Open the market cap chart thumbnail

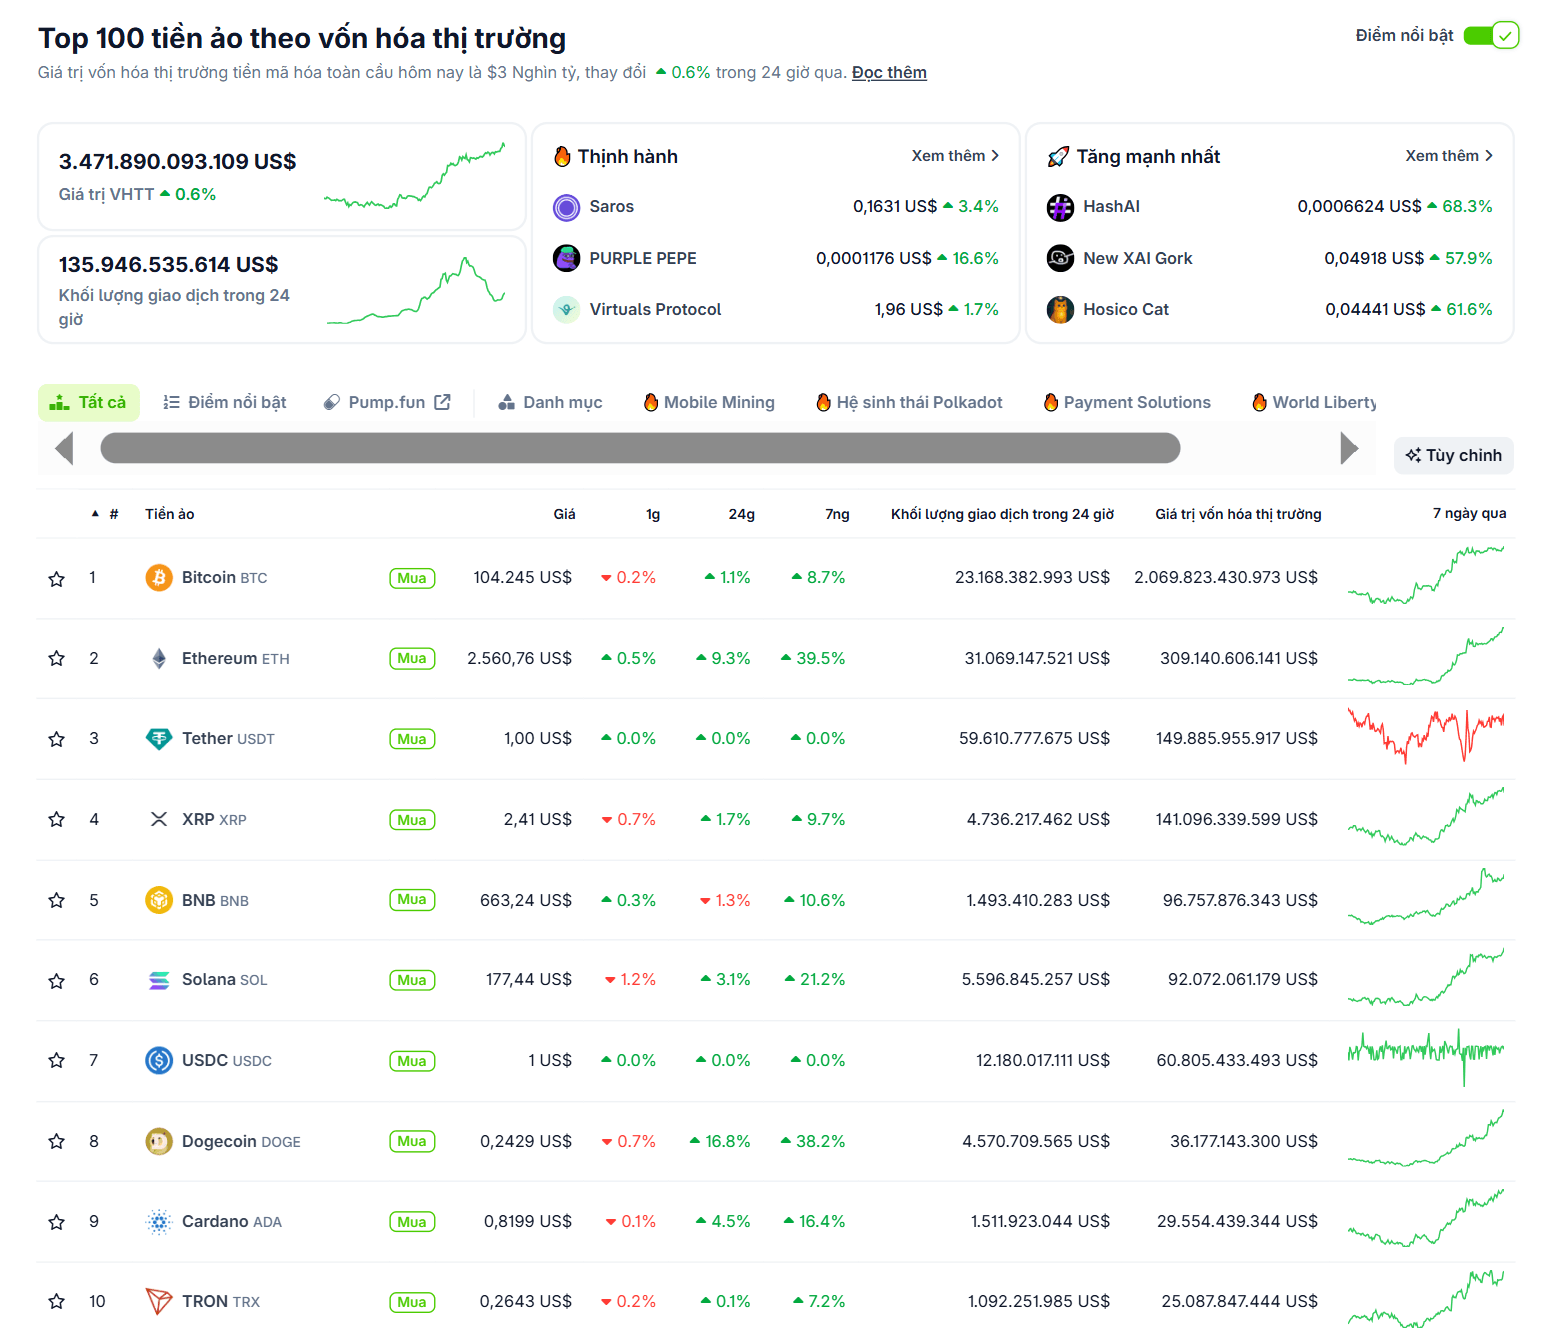tap(415, 176)
